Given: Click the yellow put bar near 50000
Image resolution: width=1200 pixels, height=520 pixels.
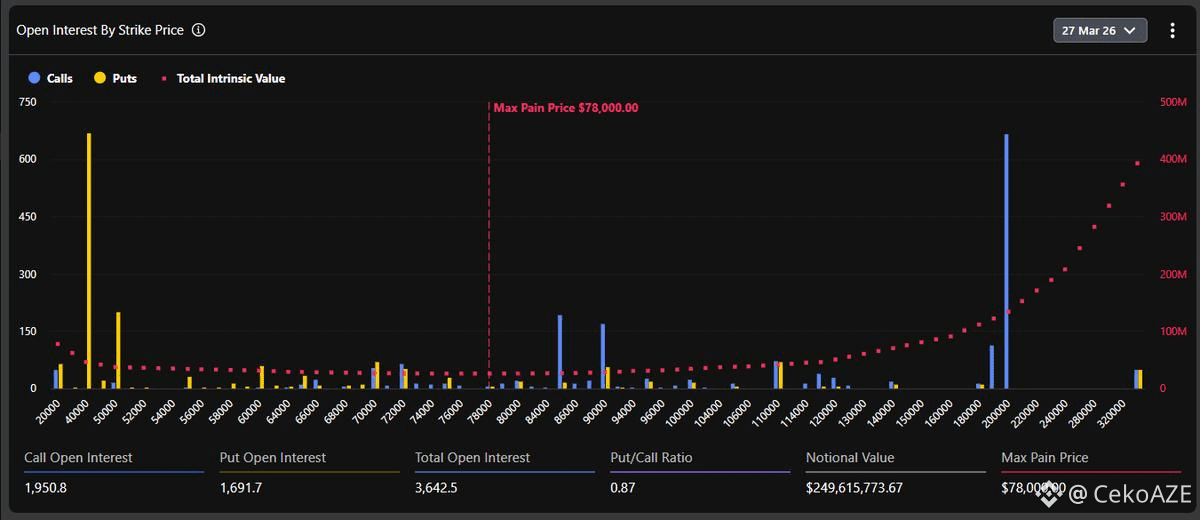Looking at the screenshot, I should (118, 350).
